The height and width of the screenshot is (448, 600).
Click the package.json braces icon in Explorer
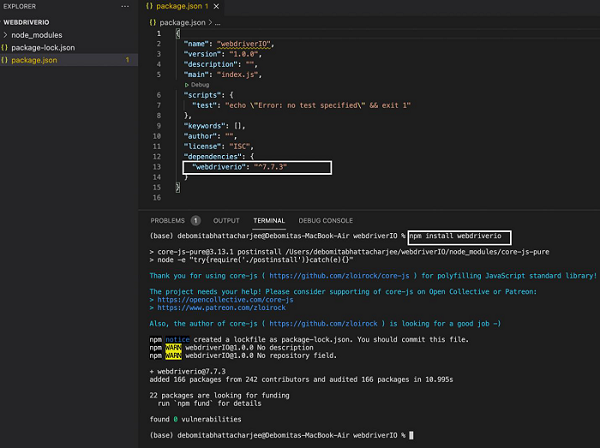(5, 60)
